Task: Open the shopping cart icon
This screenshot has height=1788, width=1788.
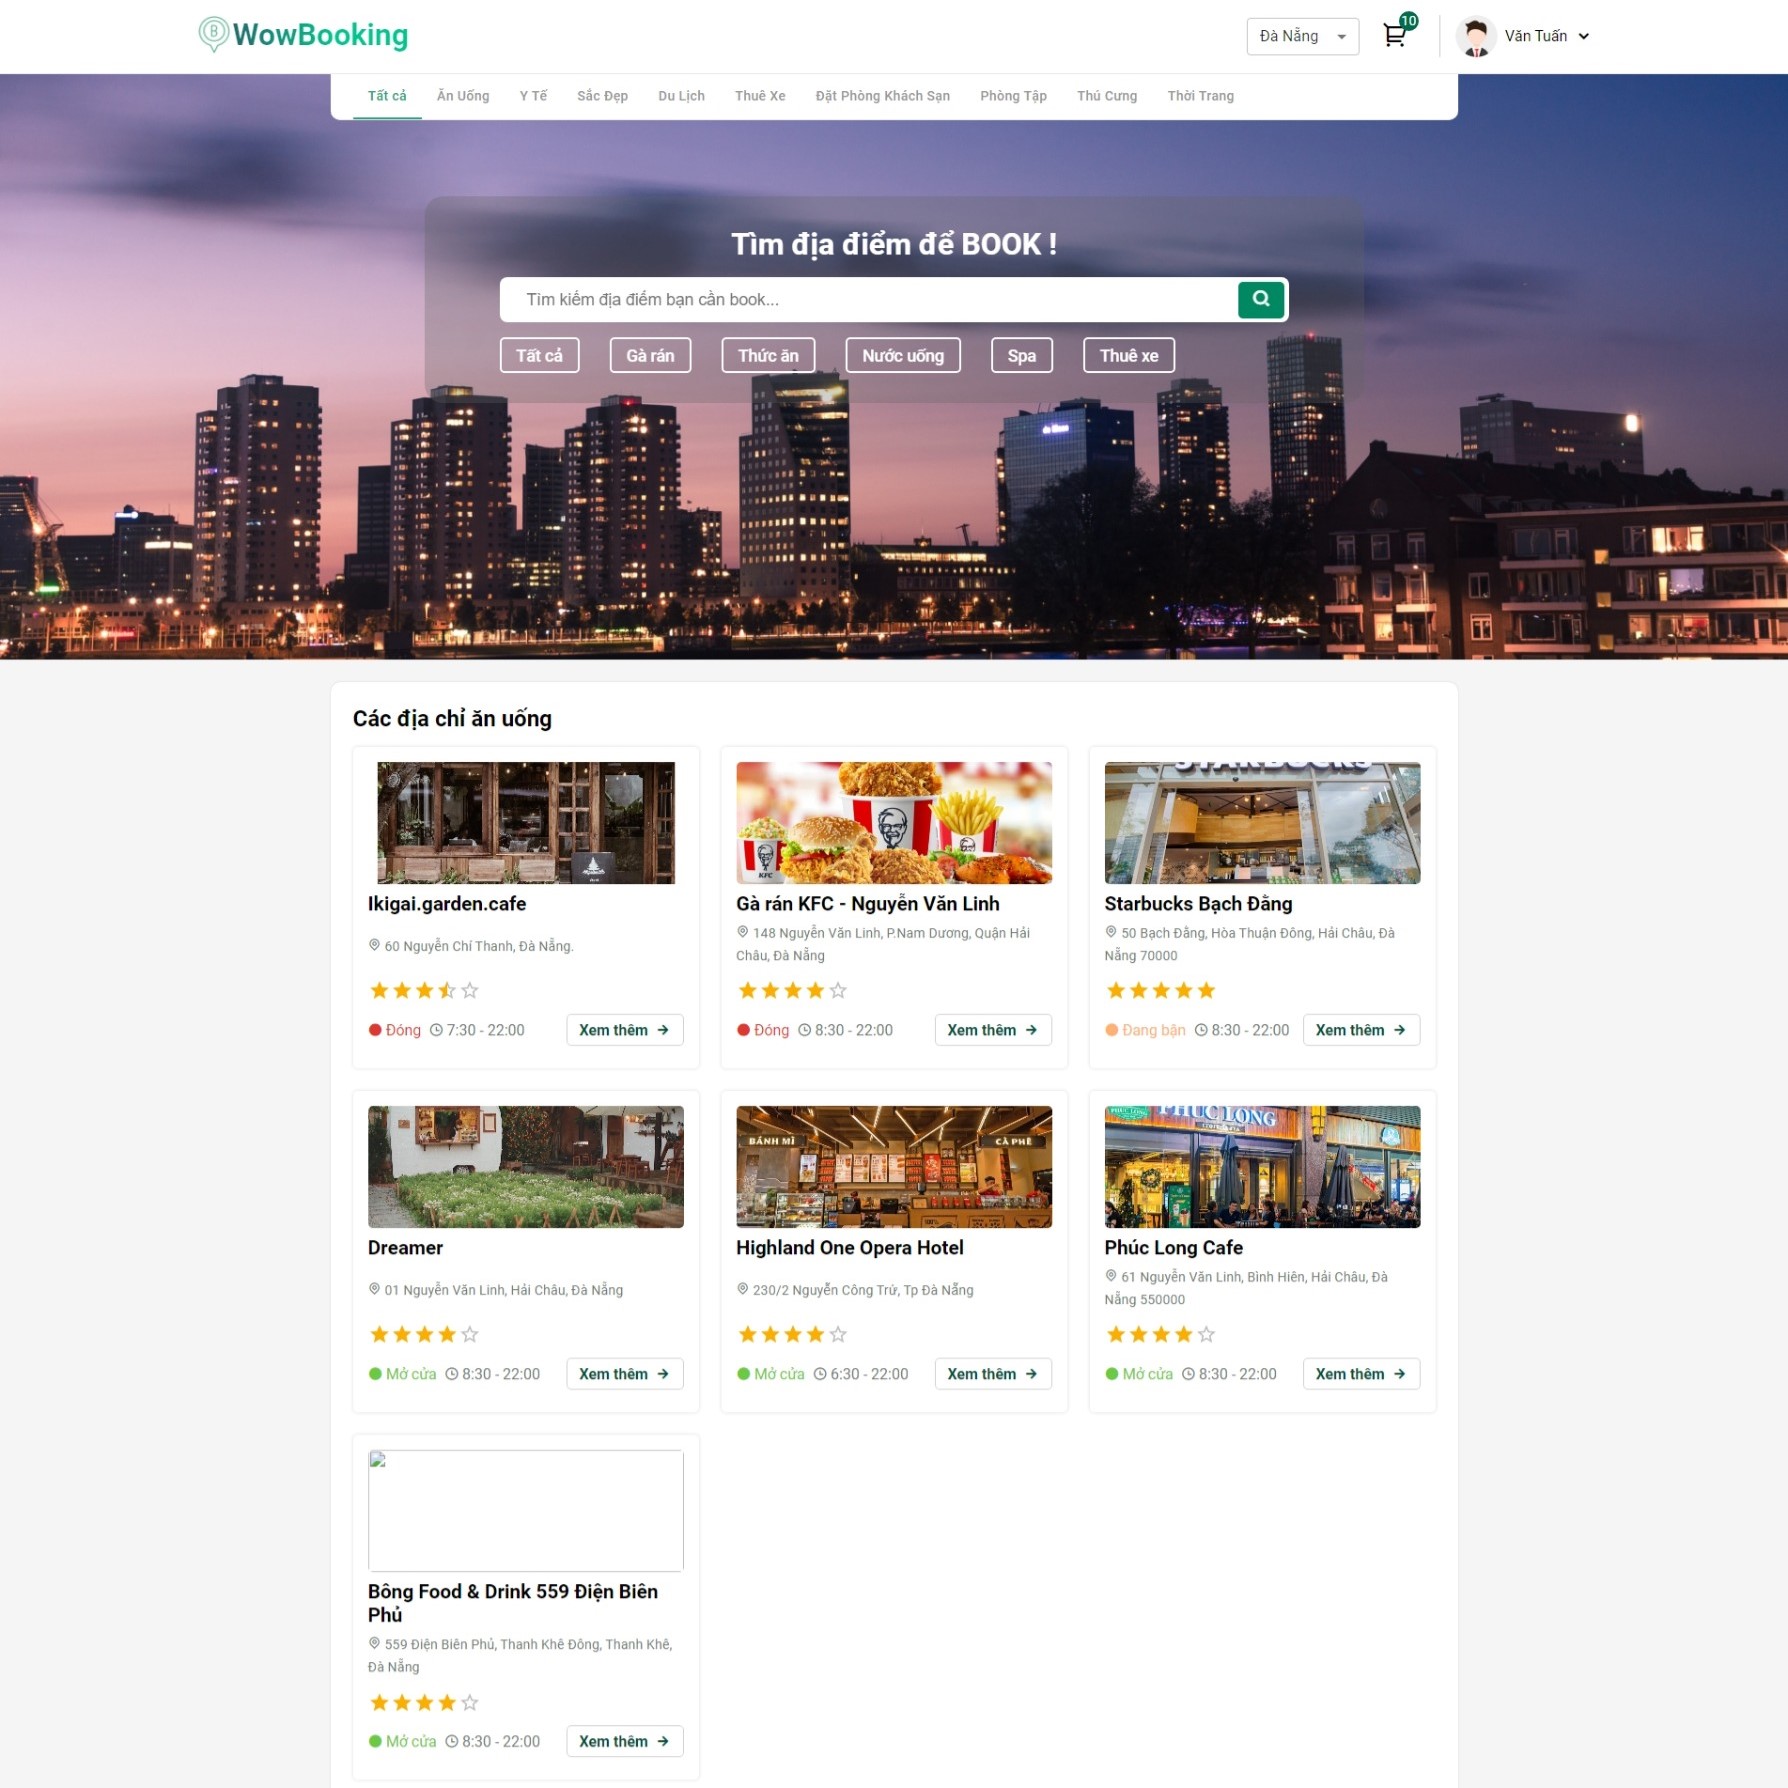Action: tap(1395, 36)
